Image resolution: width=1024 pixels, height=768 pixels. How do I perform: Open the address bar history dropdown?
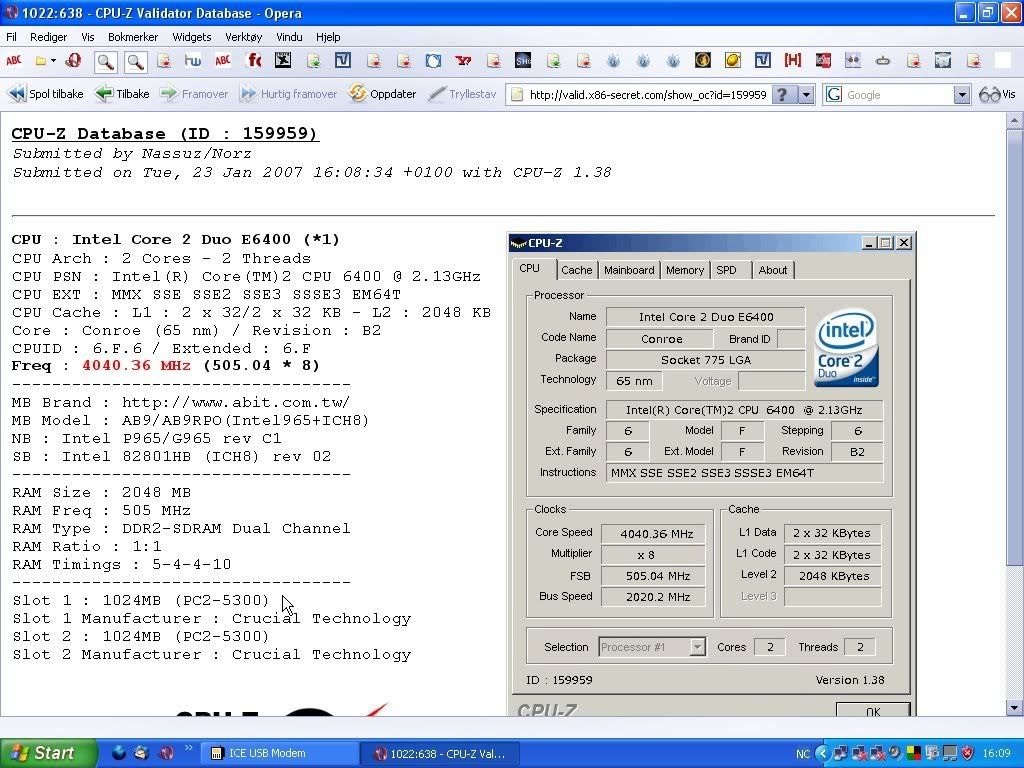(x=807, y=95)
